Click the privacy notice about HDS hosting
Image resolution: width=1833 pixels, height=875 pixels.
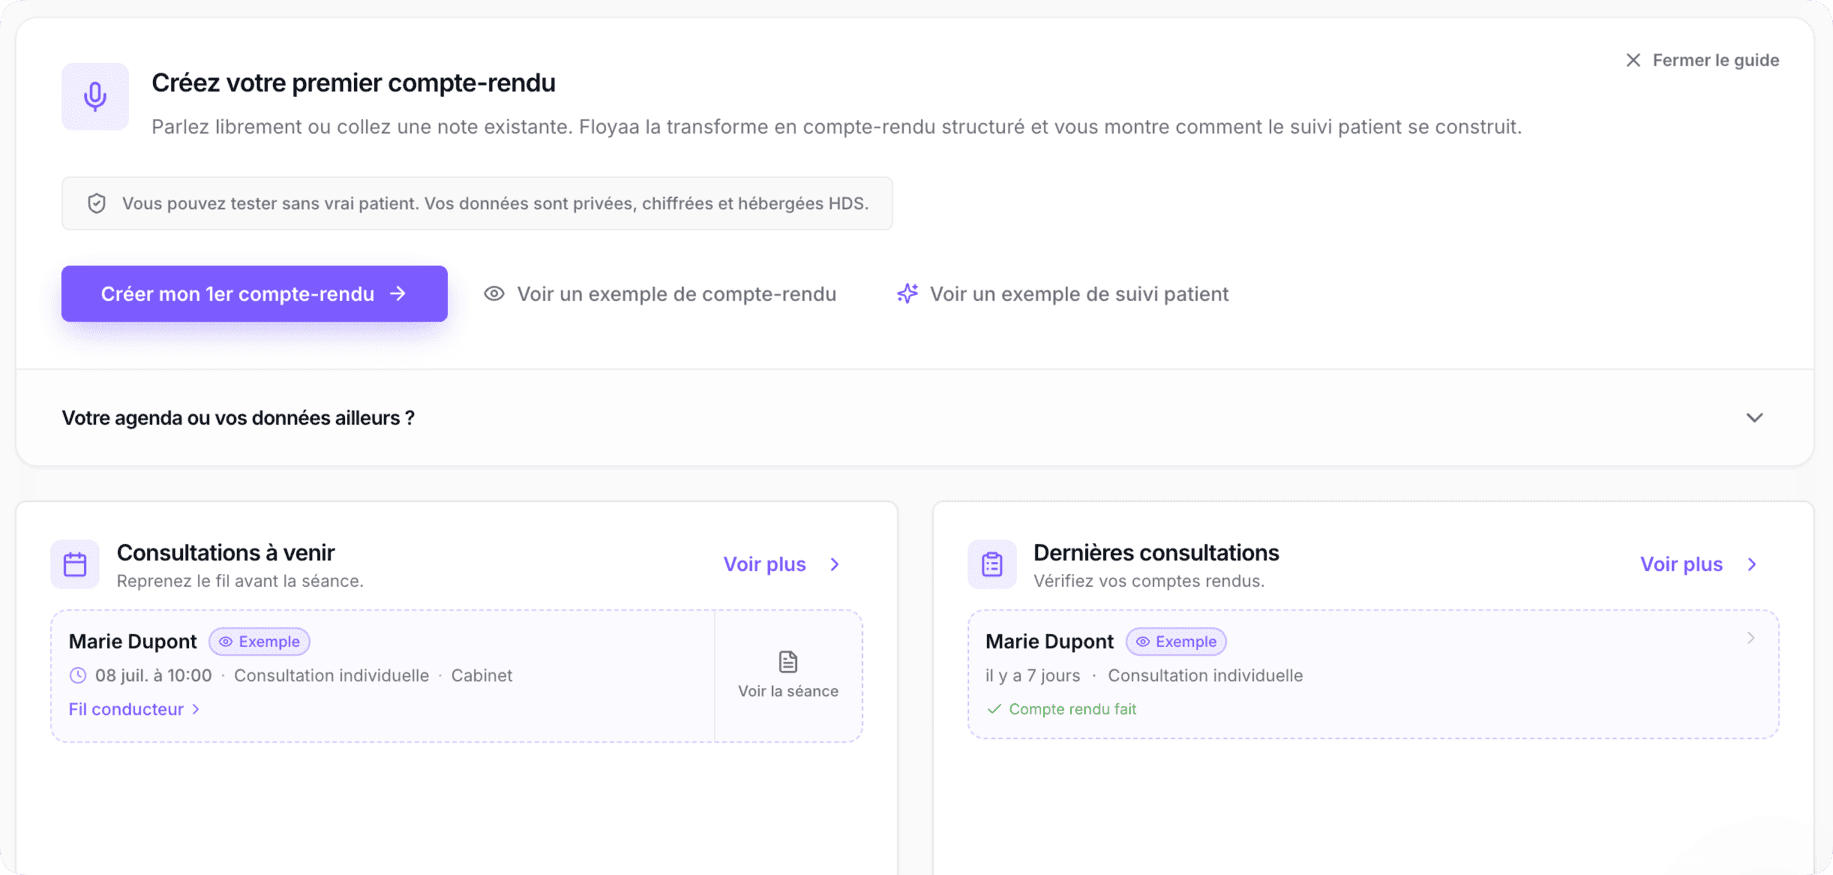(x=477, y=203)
